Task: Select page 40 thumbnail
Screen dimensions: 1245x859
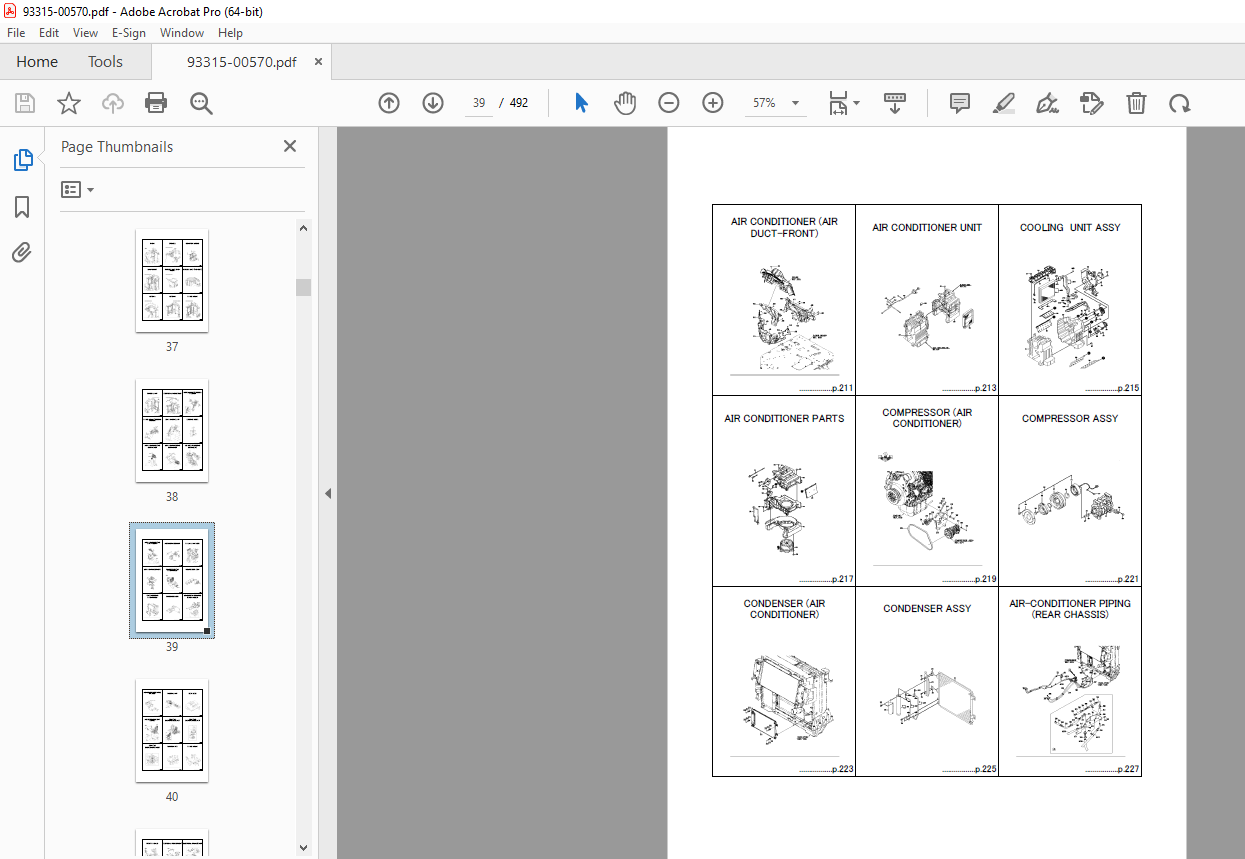Action: (x=172, y=731)
